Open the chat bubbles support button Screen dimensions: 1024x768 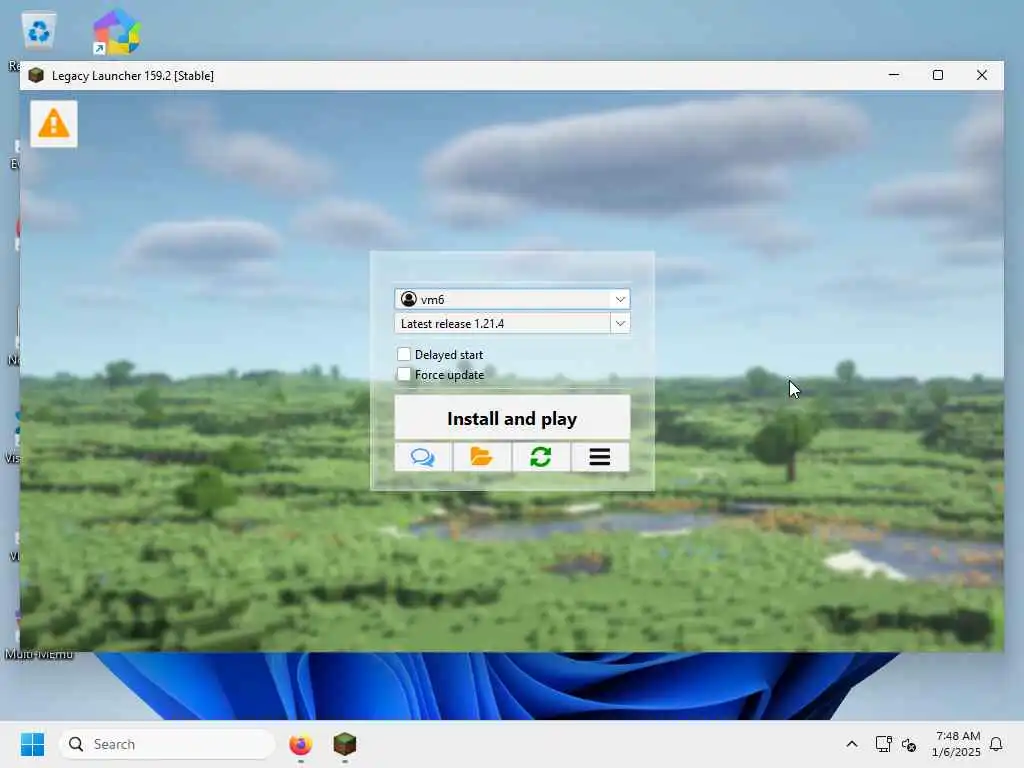pyautogui.click(x=423, y=456)
